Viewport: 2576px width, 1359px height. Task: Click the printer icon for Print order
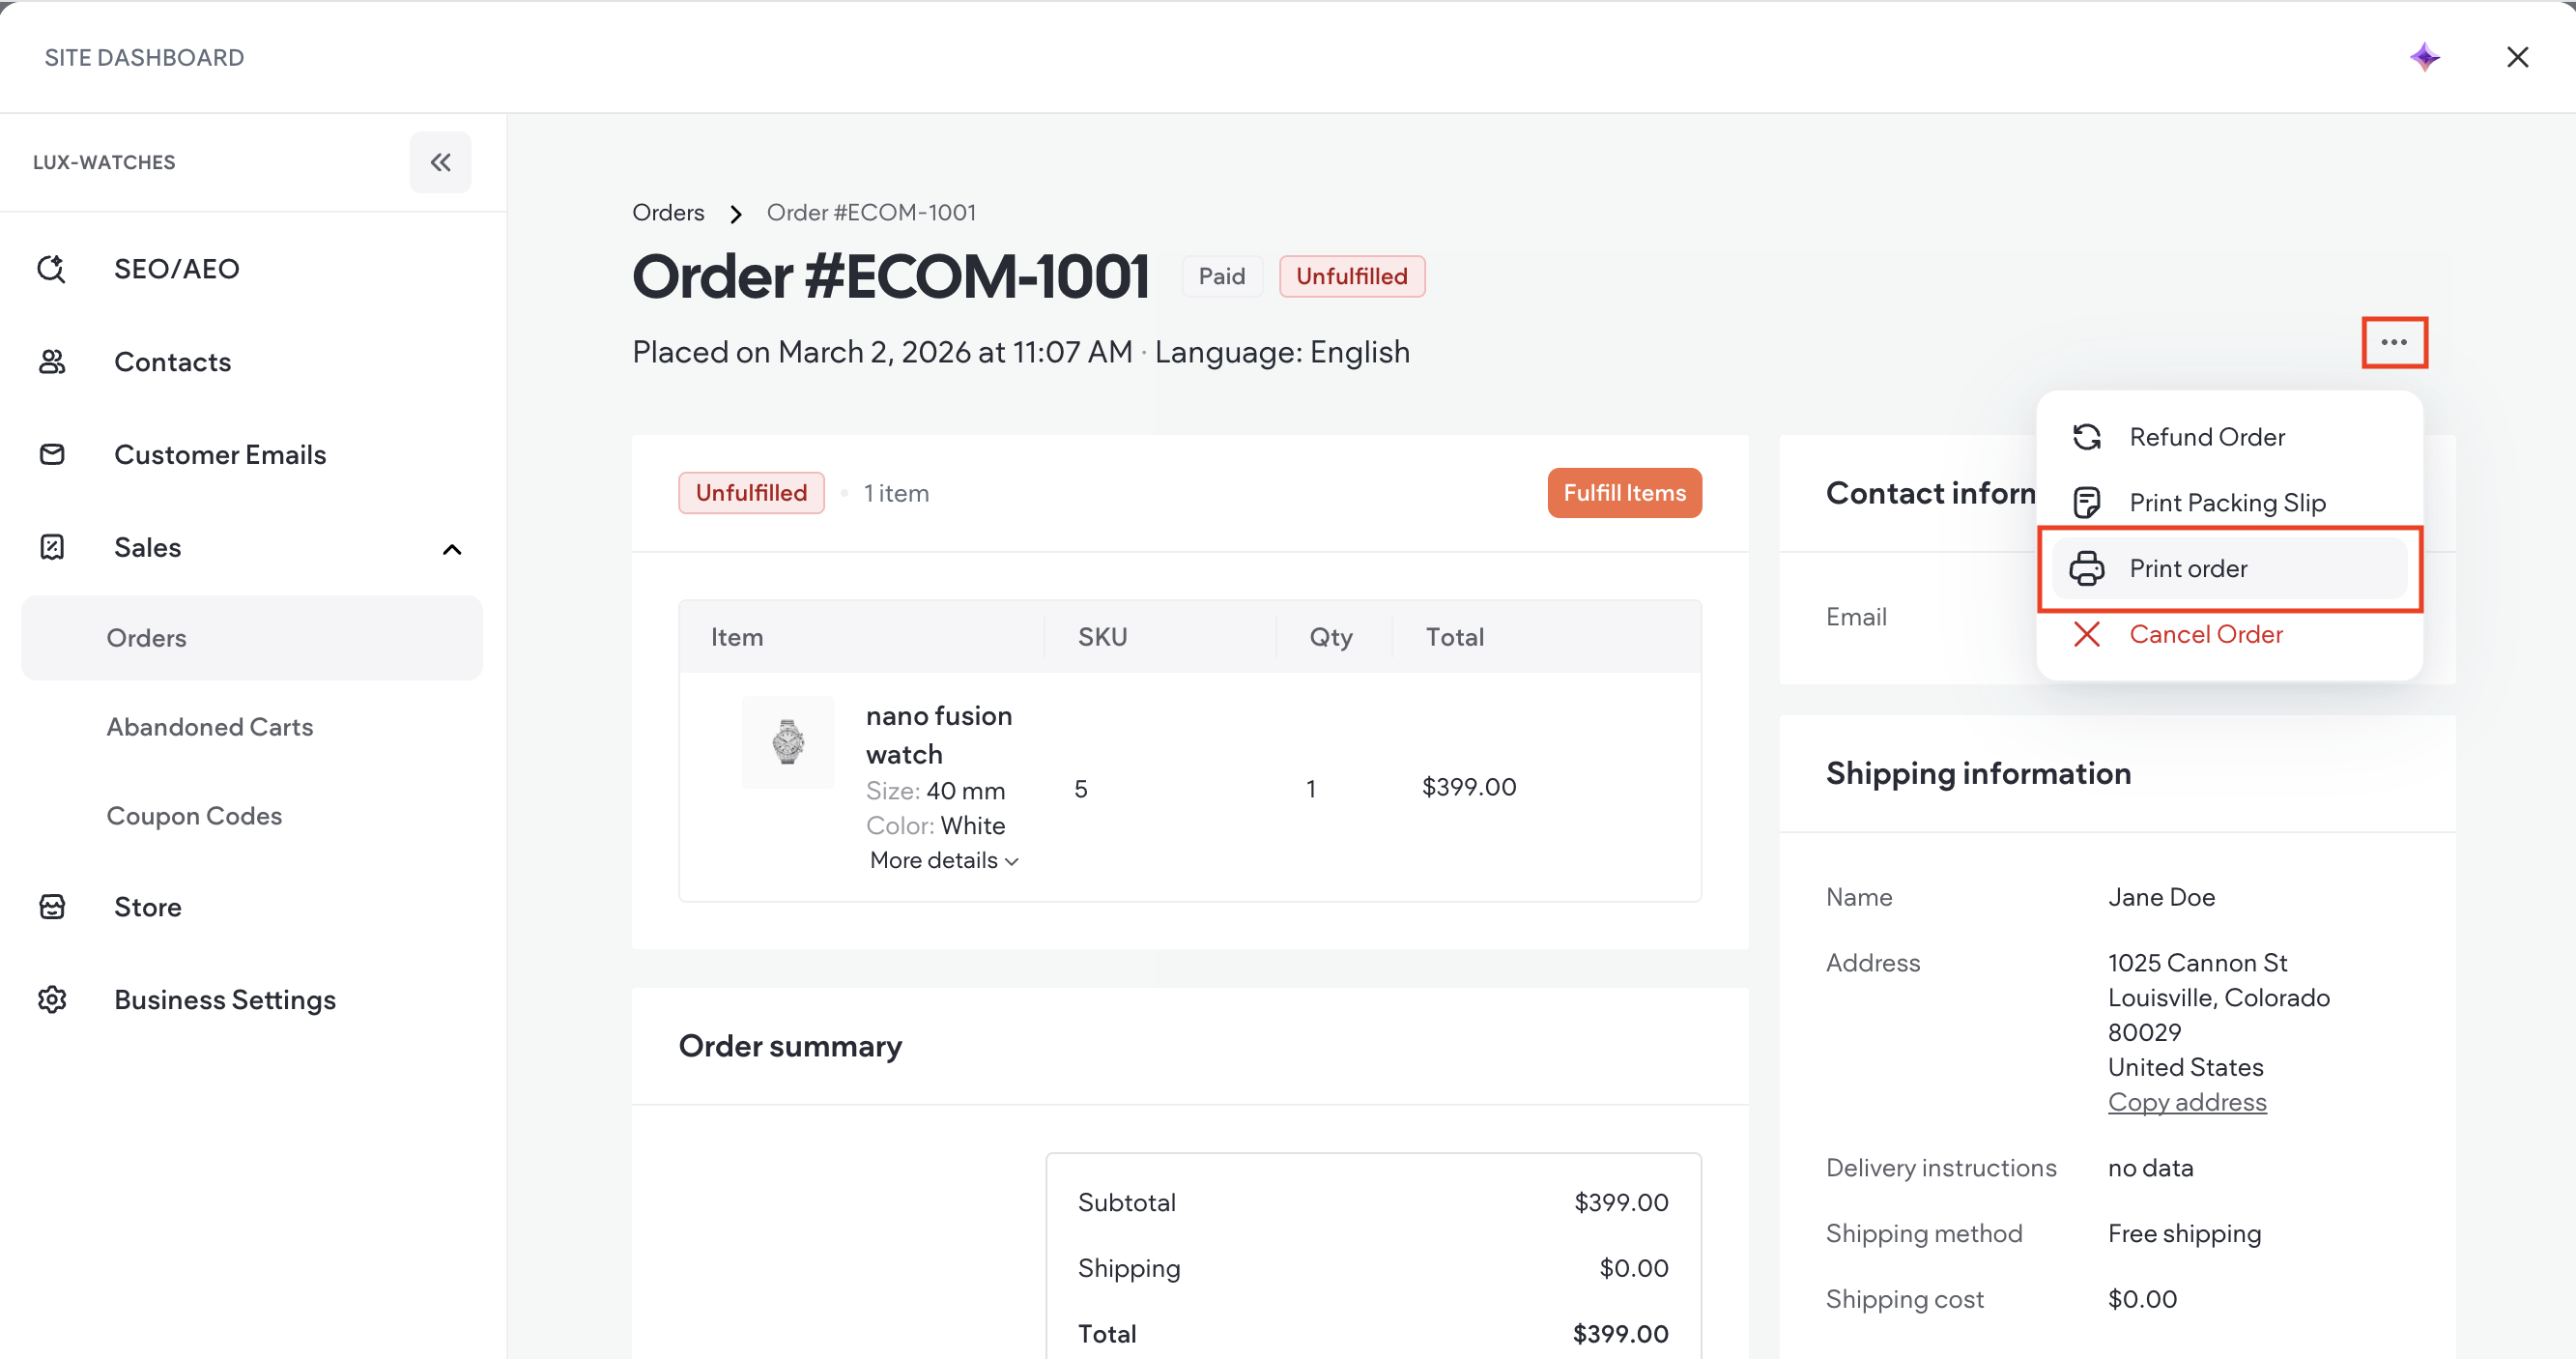coord(2087,569)
